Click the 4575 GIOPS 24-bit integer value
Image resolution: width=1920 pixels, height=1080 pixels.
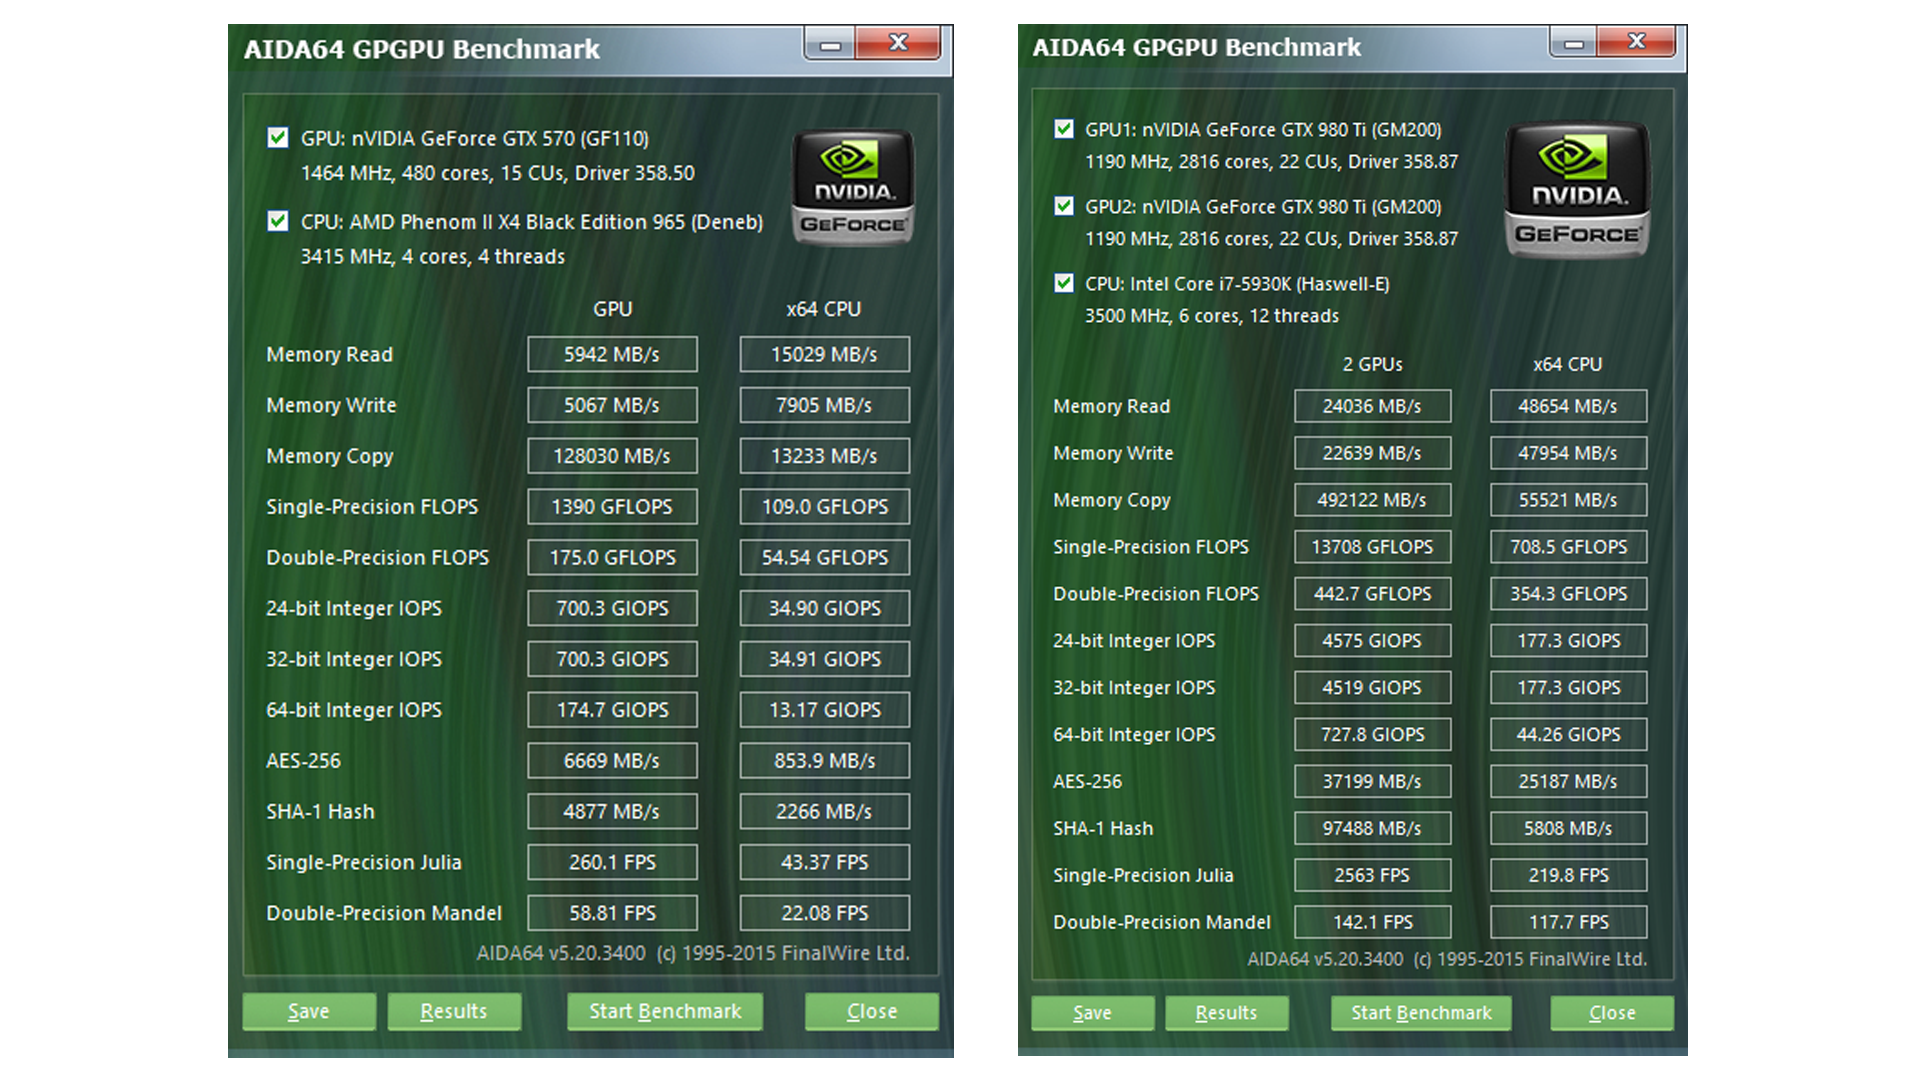click(x=1372, y=641)
